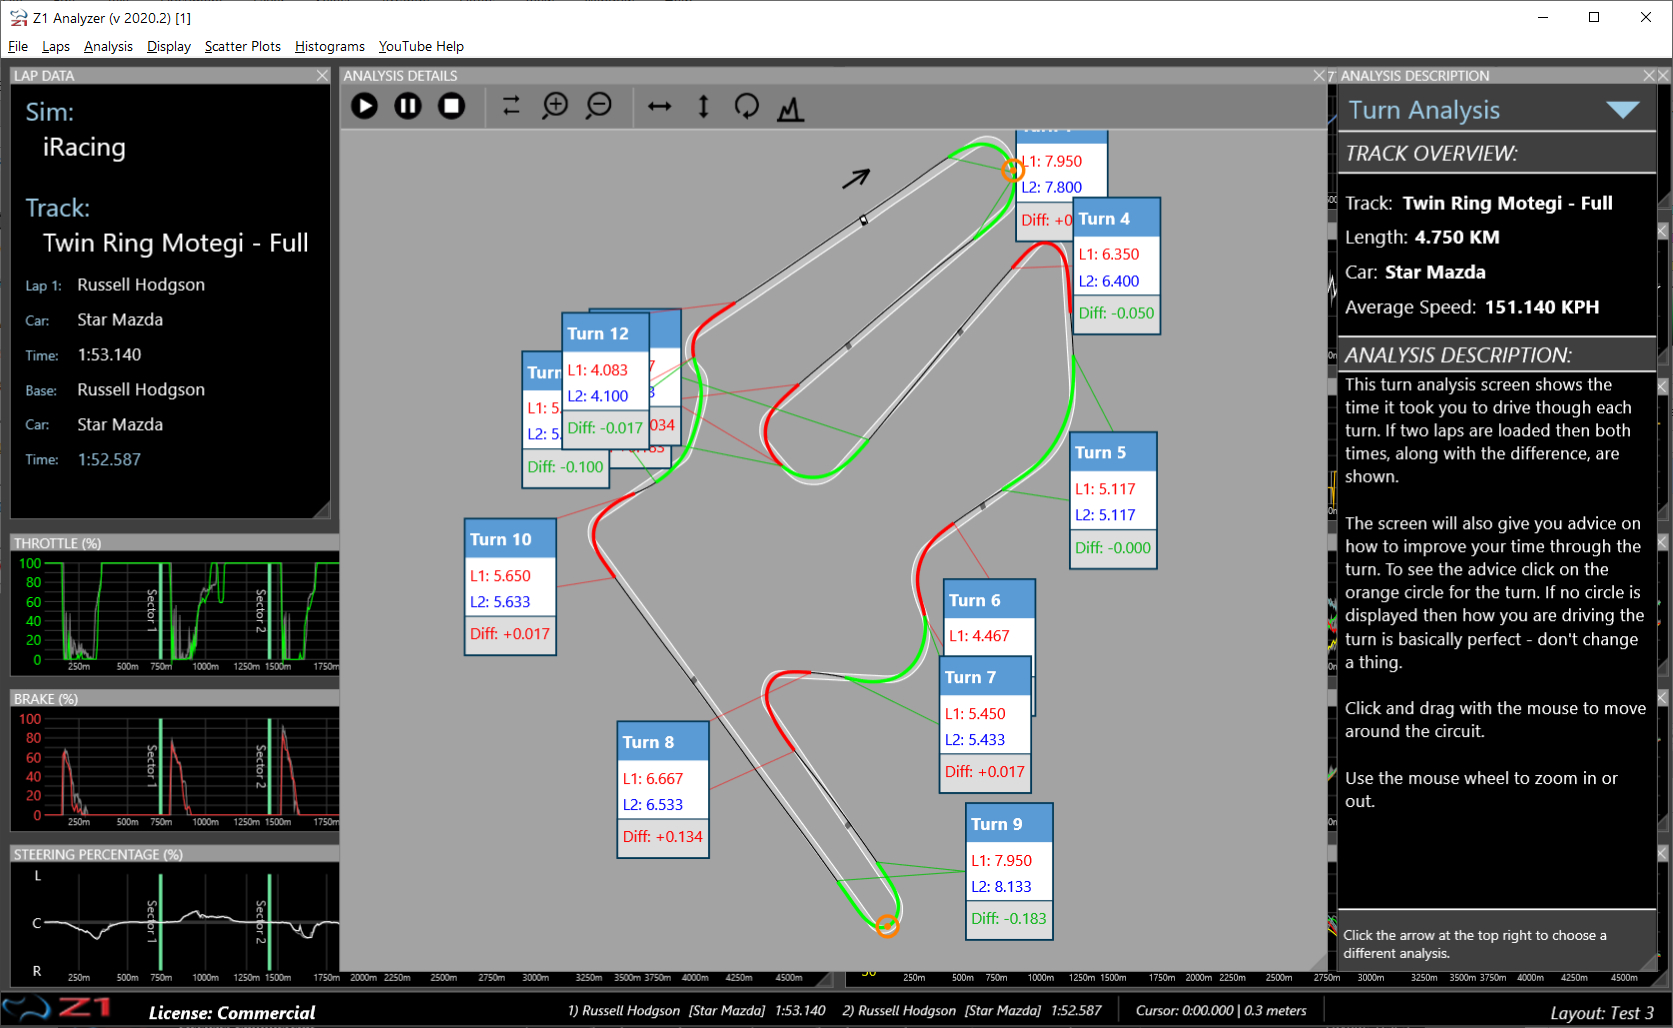Click the graph peaks icon in toolbar
The width and height of the screenshot is (1673, 1028).
[791, 108]
